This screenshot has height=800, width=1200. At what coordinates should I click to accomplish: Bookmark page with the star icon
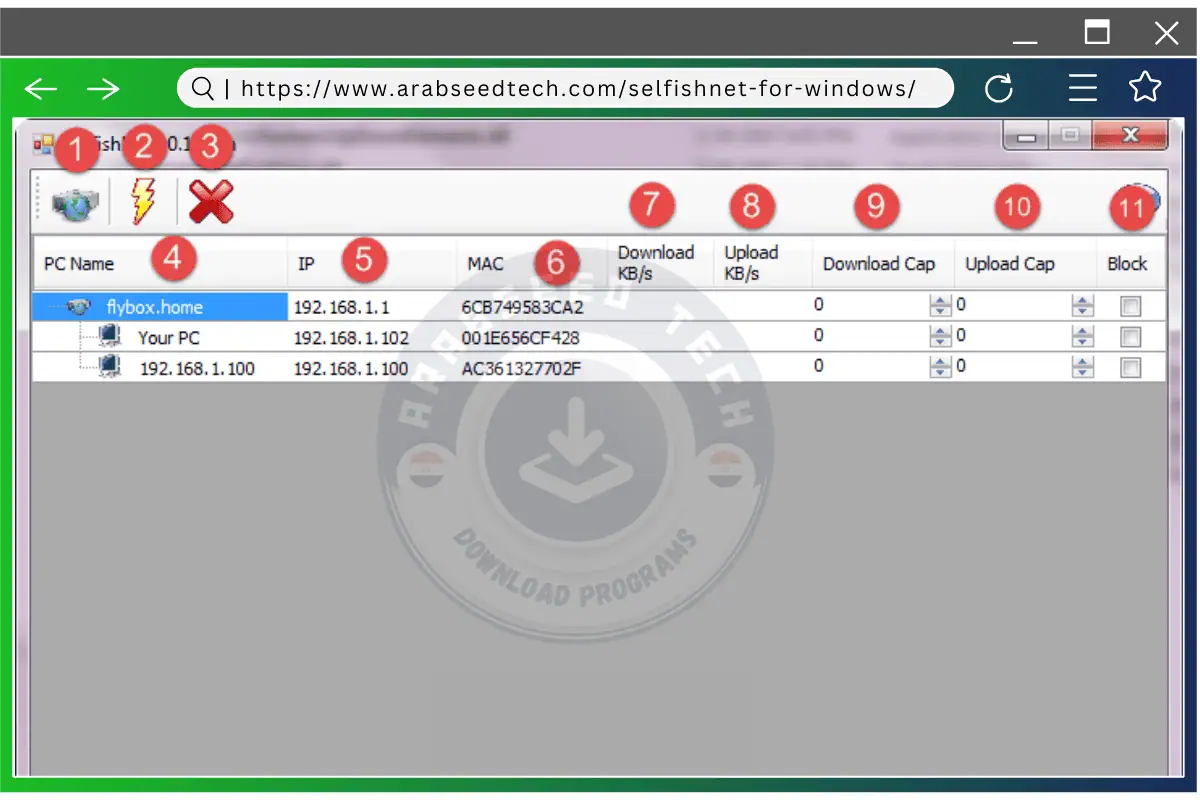[1145, 89]
